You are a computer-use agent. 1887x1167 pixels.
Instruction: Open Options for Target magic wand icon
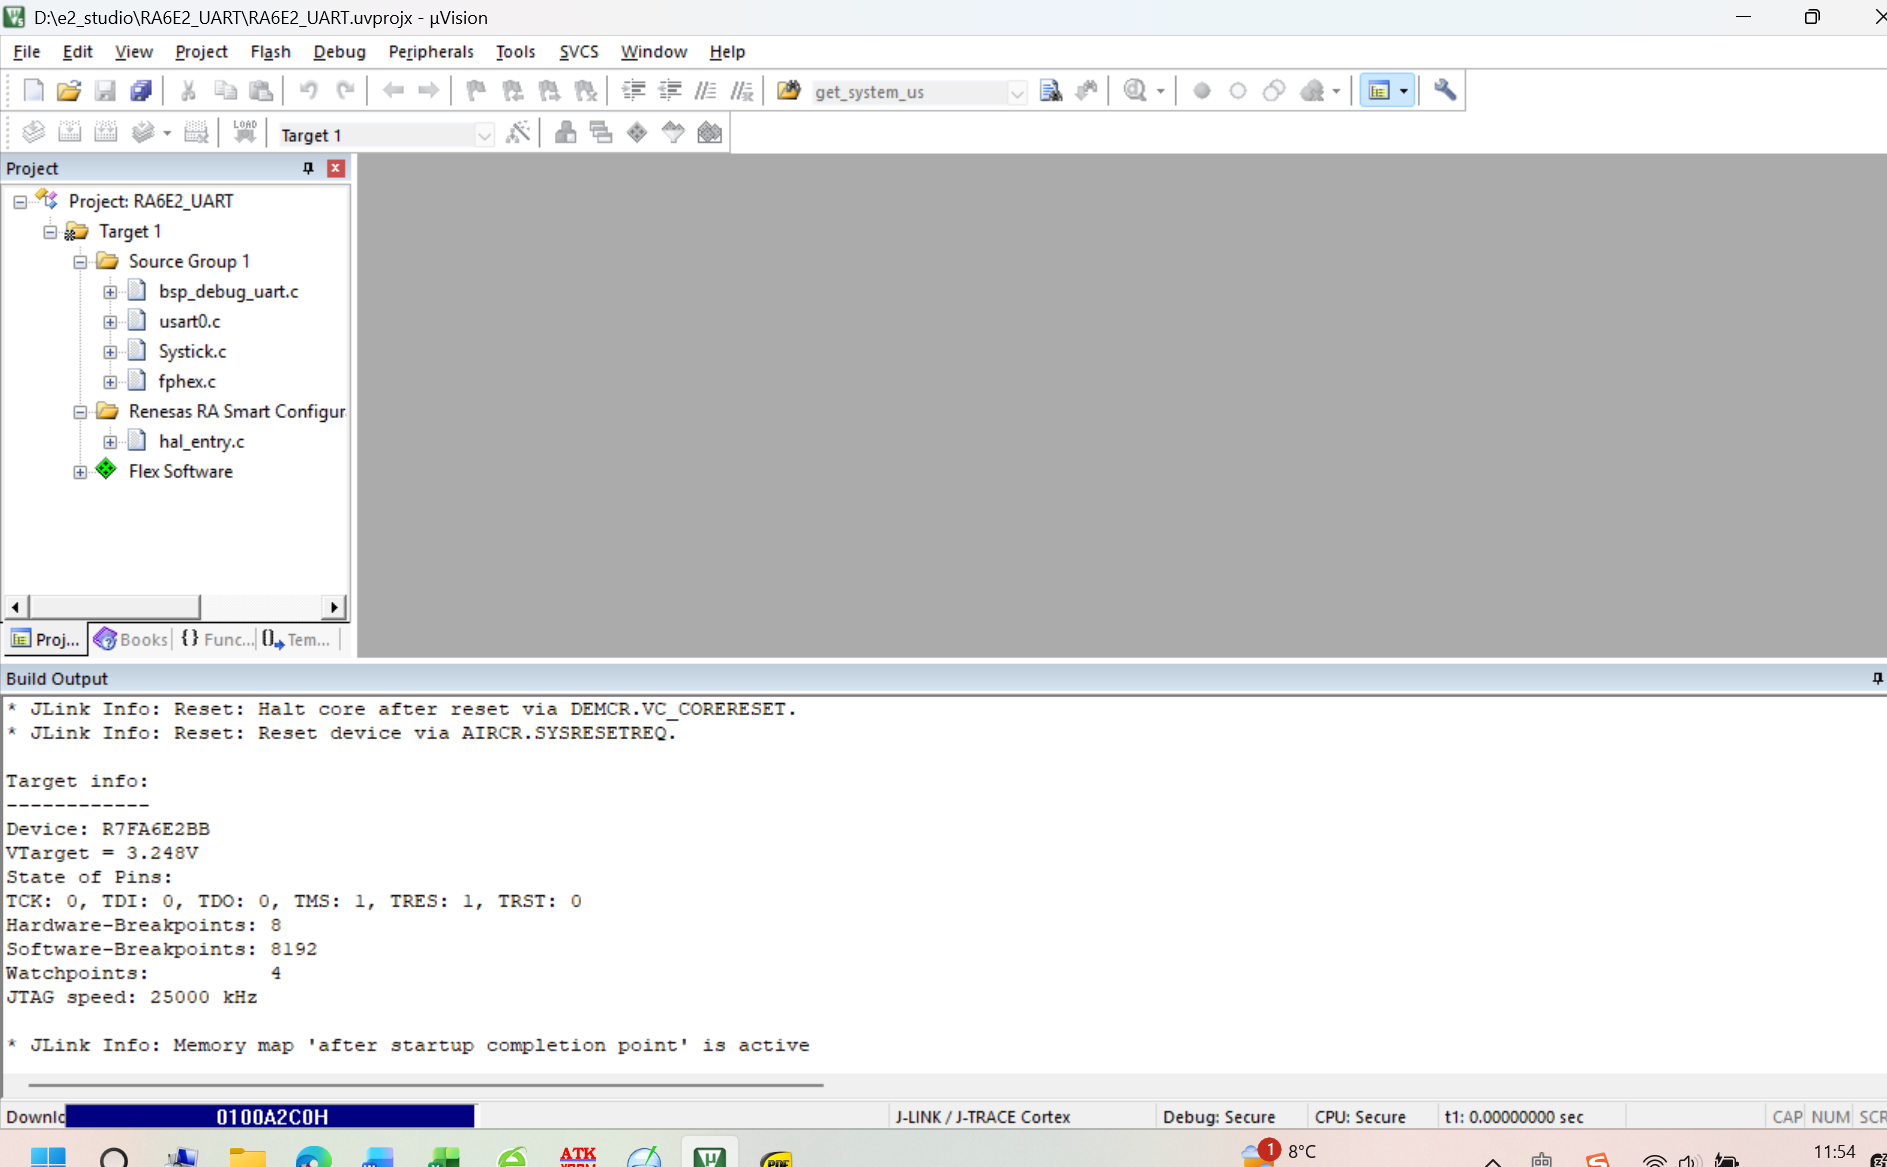pos(518,133)
